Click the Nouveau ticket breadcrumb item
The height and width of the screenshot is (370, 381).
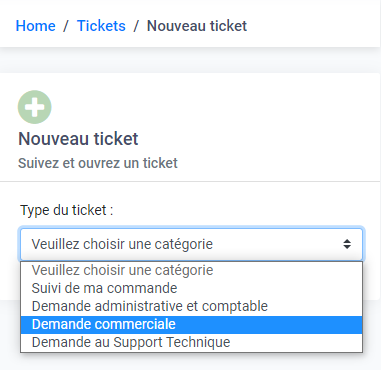coord(197,26)
